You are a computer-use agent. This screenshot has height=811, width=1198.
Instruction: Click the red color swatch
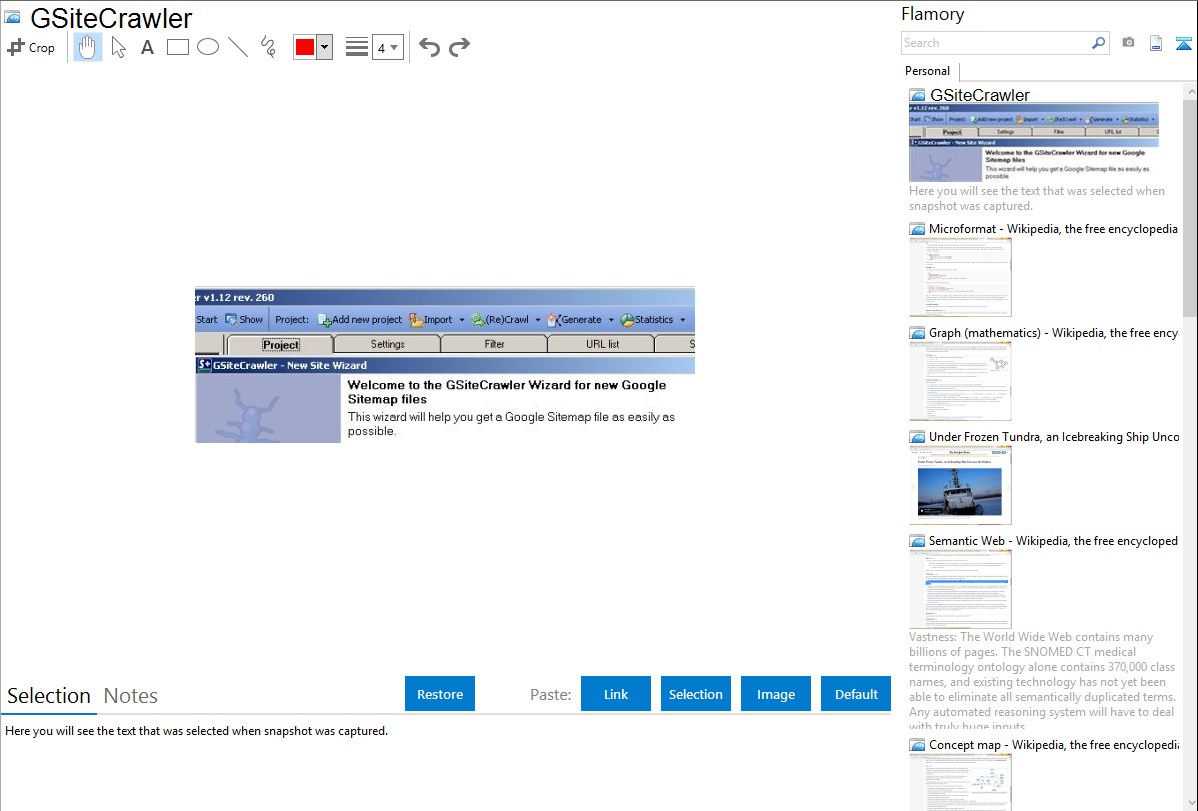tap(305, 47)
